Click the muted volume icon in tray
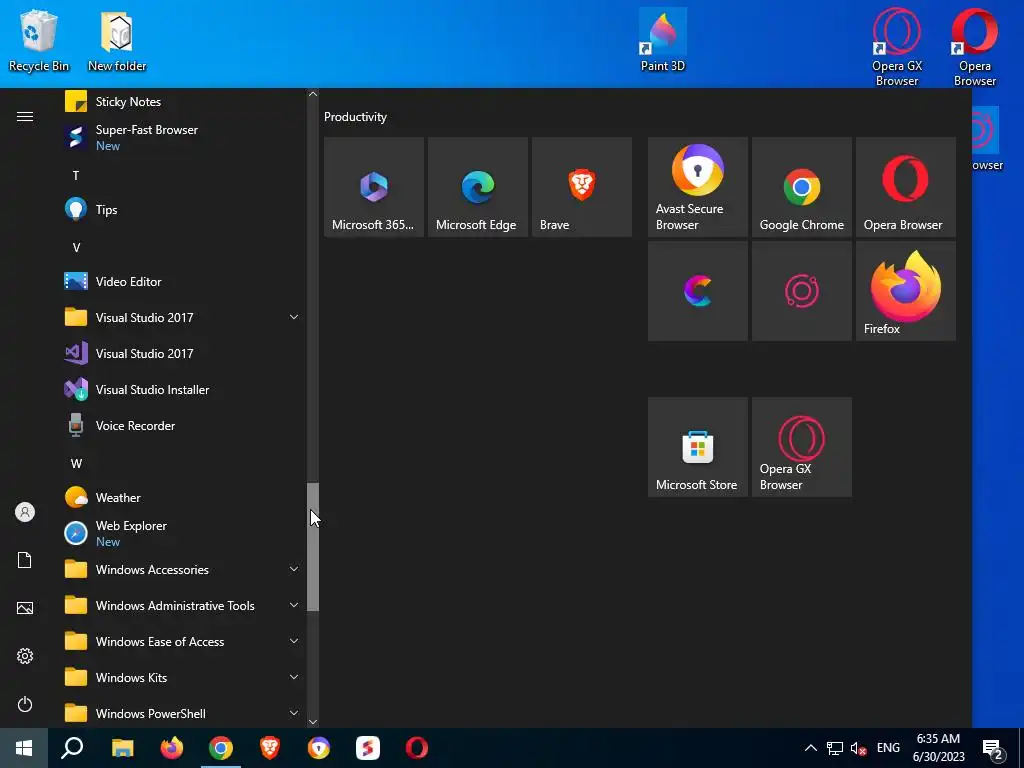1024x768 pixels. (x=859, y=748)
